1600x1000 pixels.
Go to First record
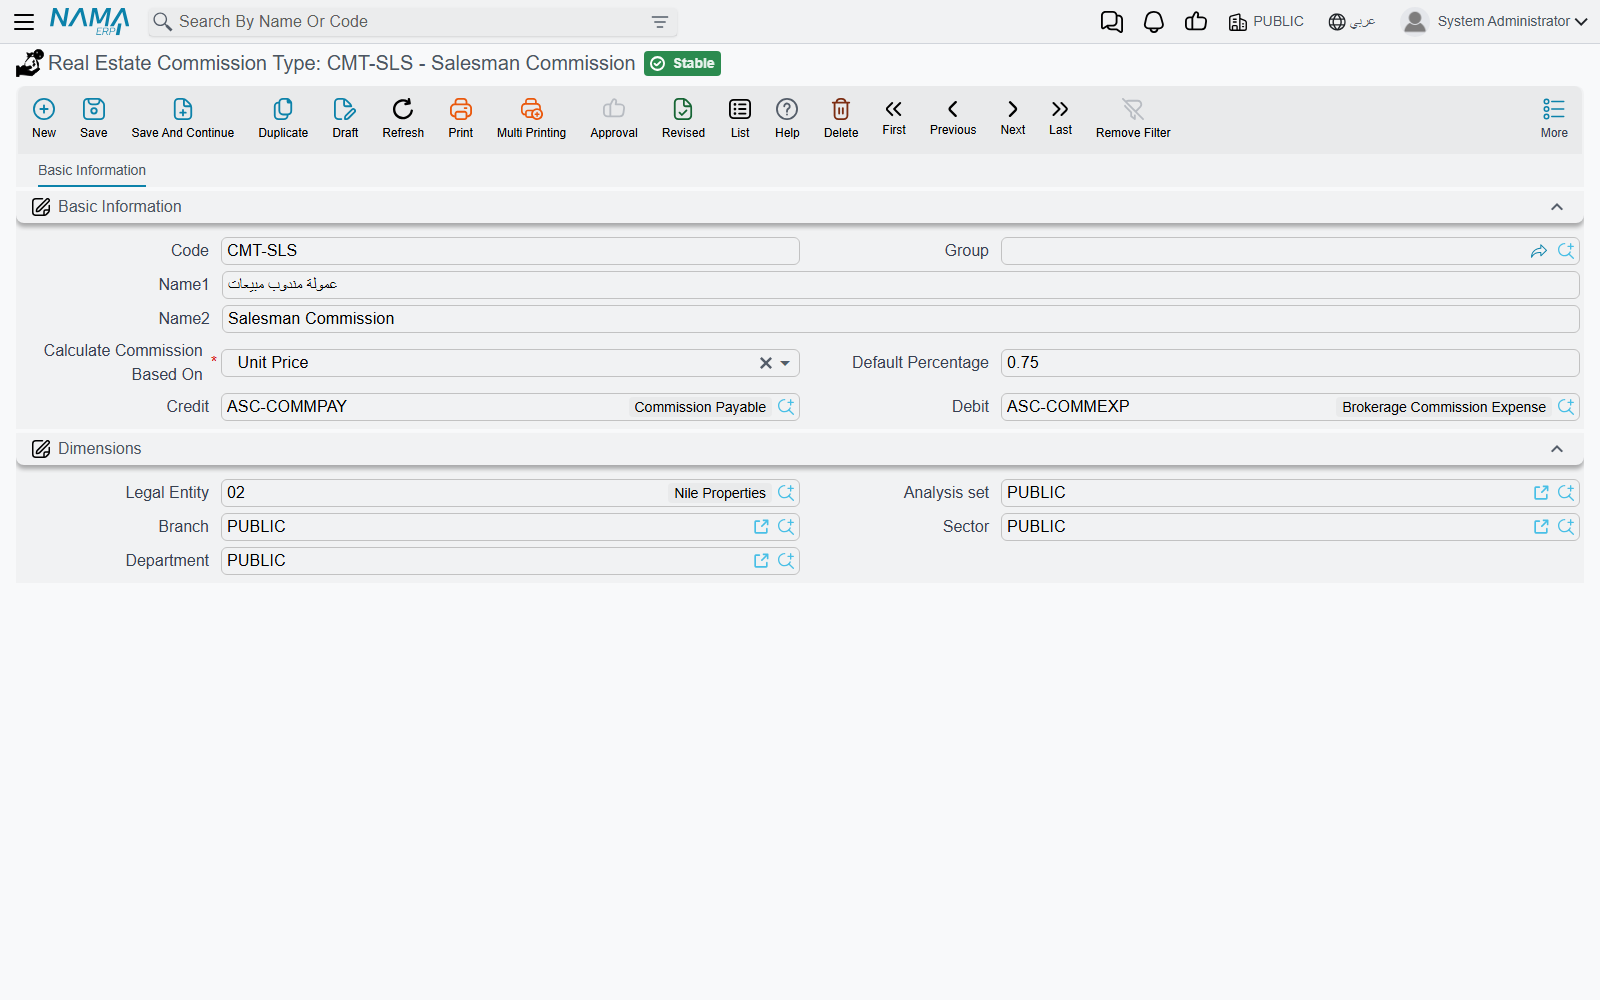pyautogui.click(x=894, y=117)
